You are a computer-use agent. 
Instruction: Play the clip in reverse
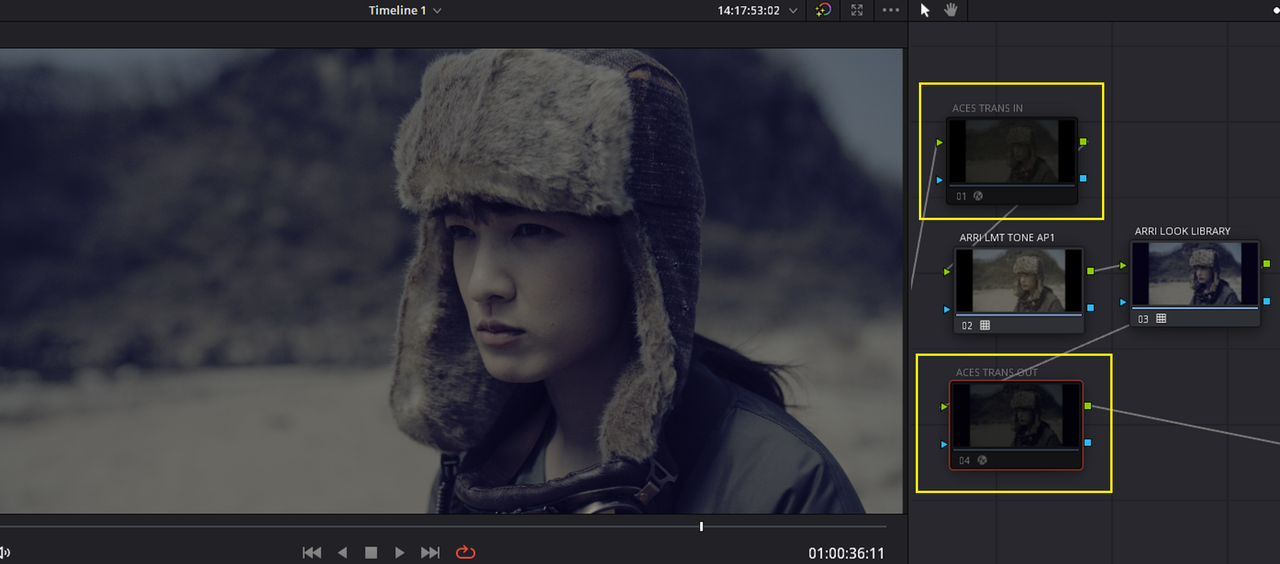tap(342, 552)
